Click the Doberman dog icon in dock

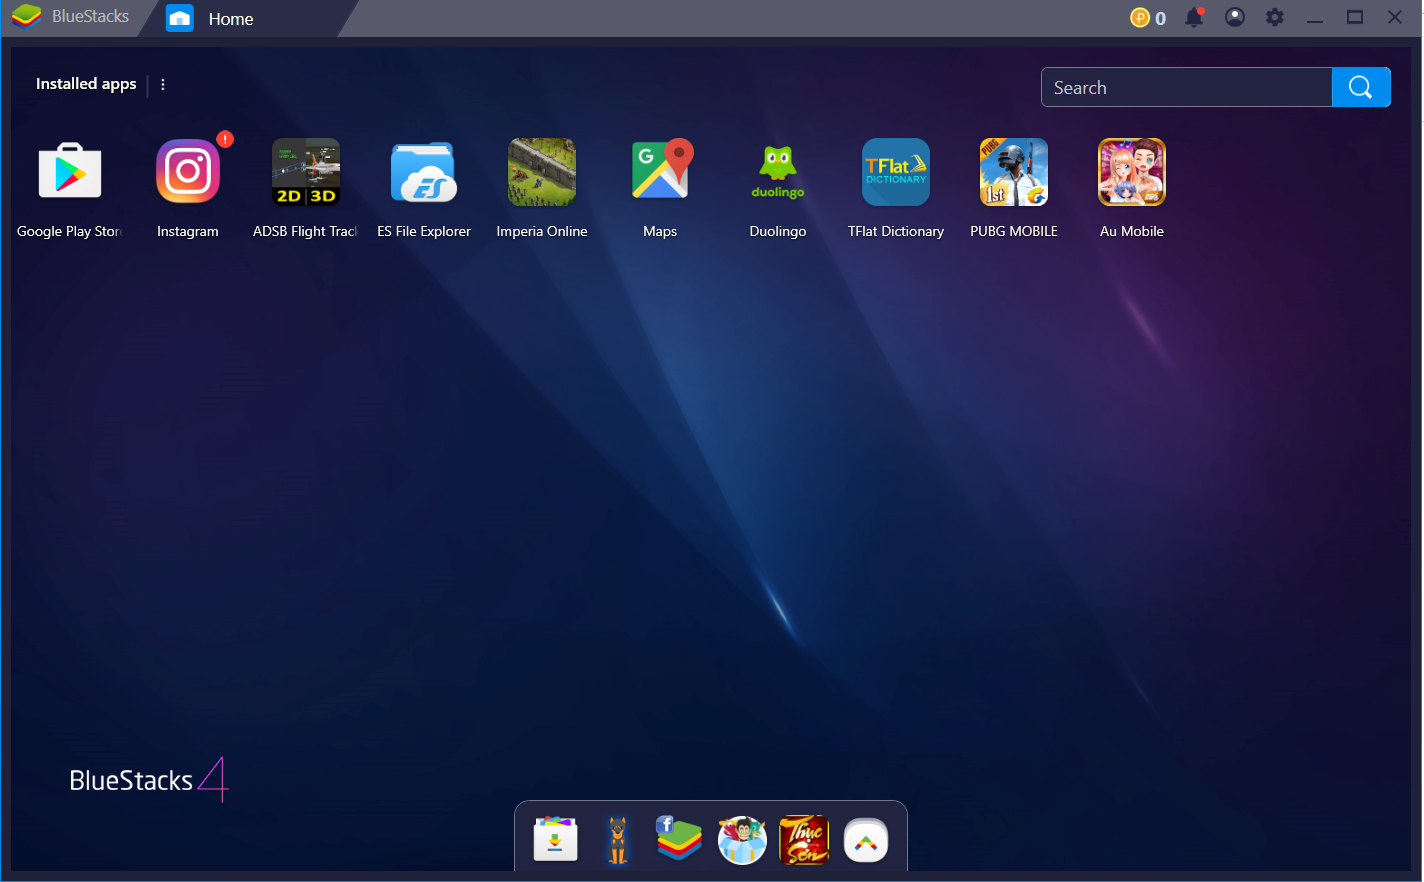coord(618,840)
